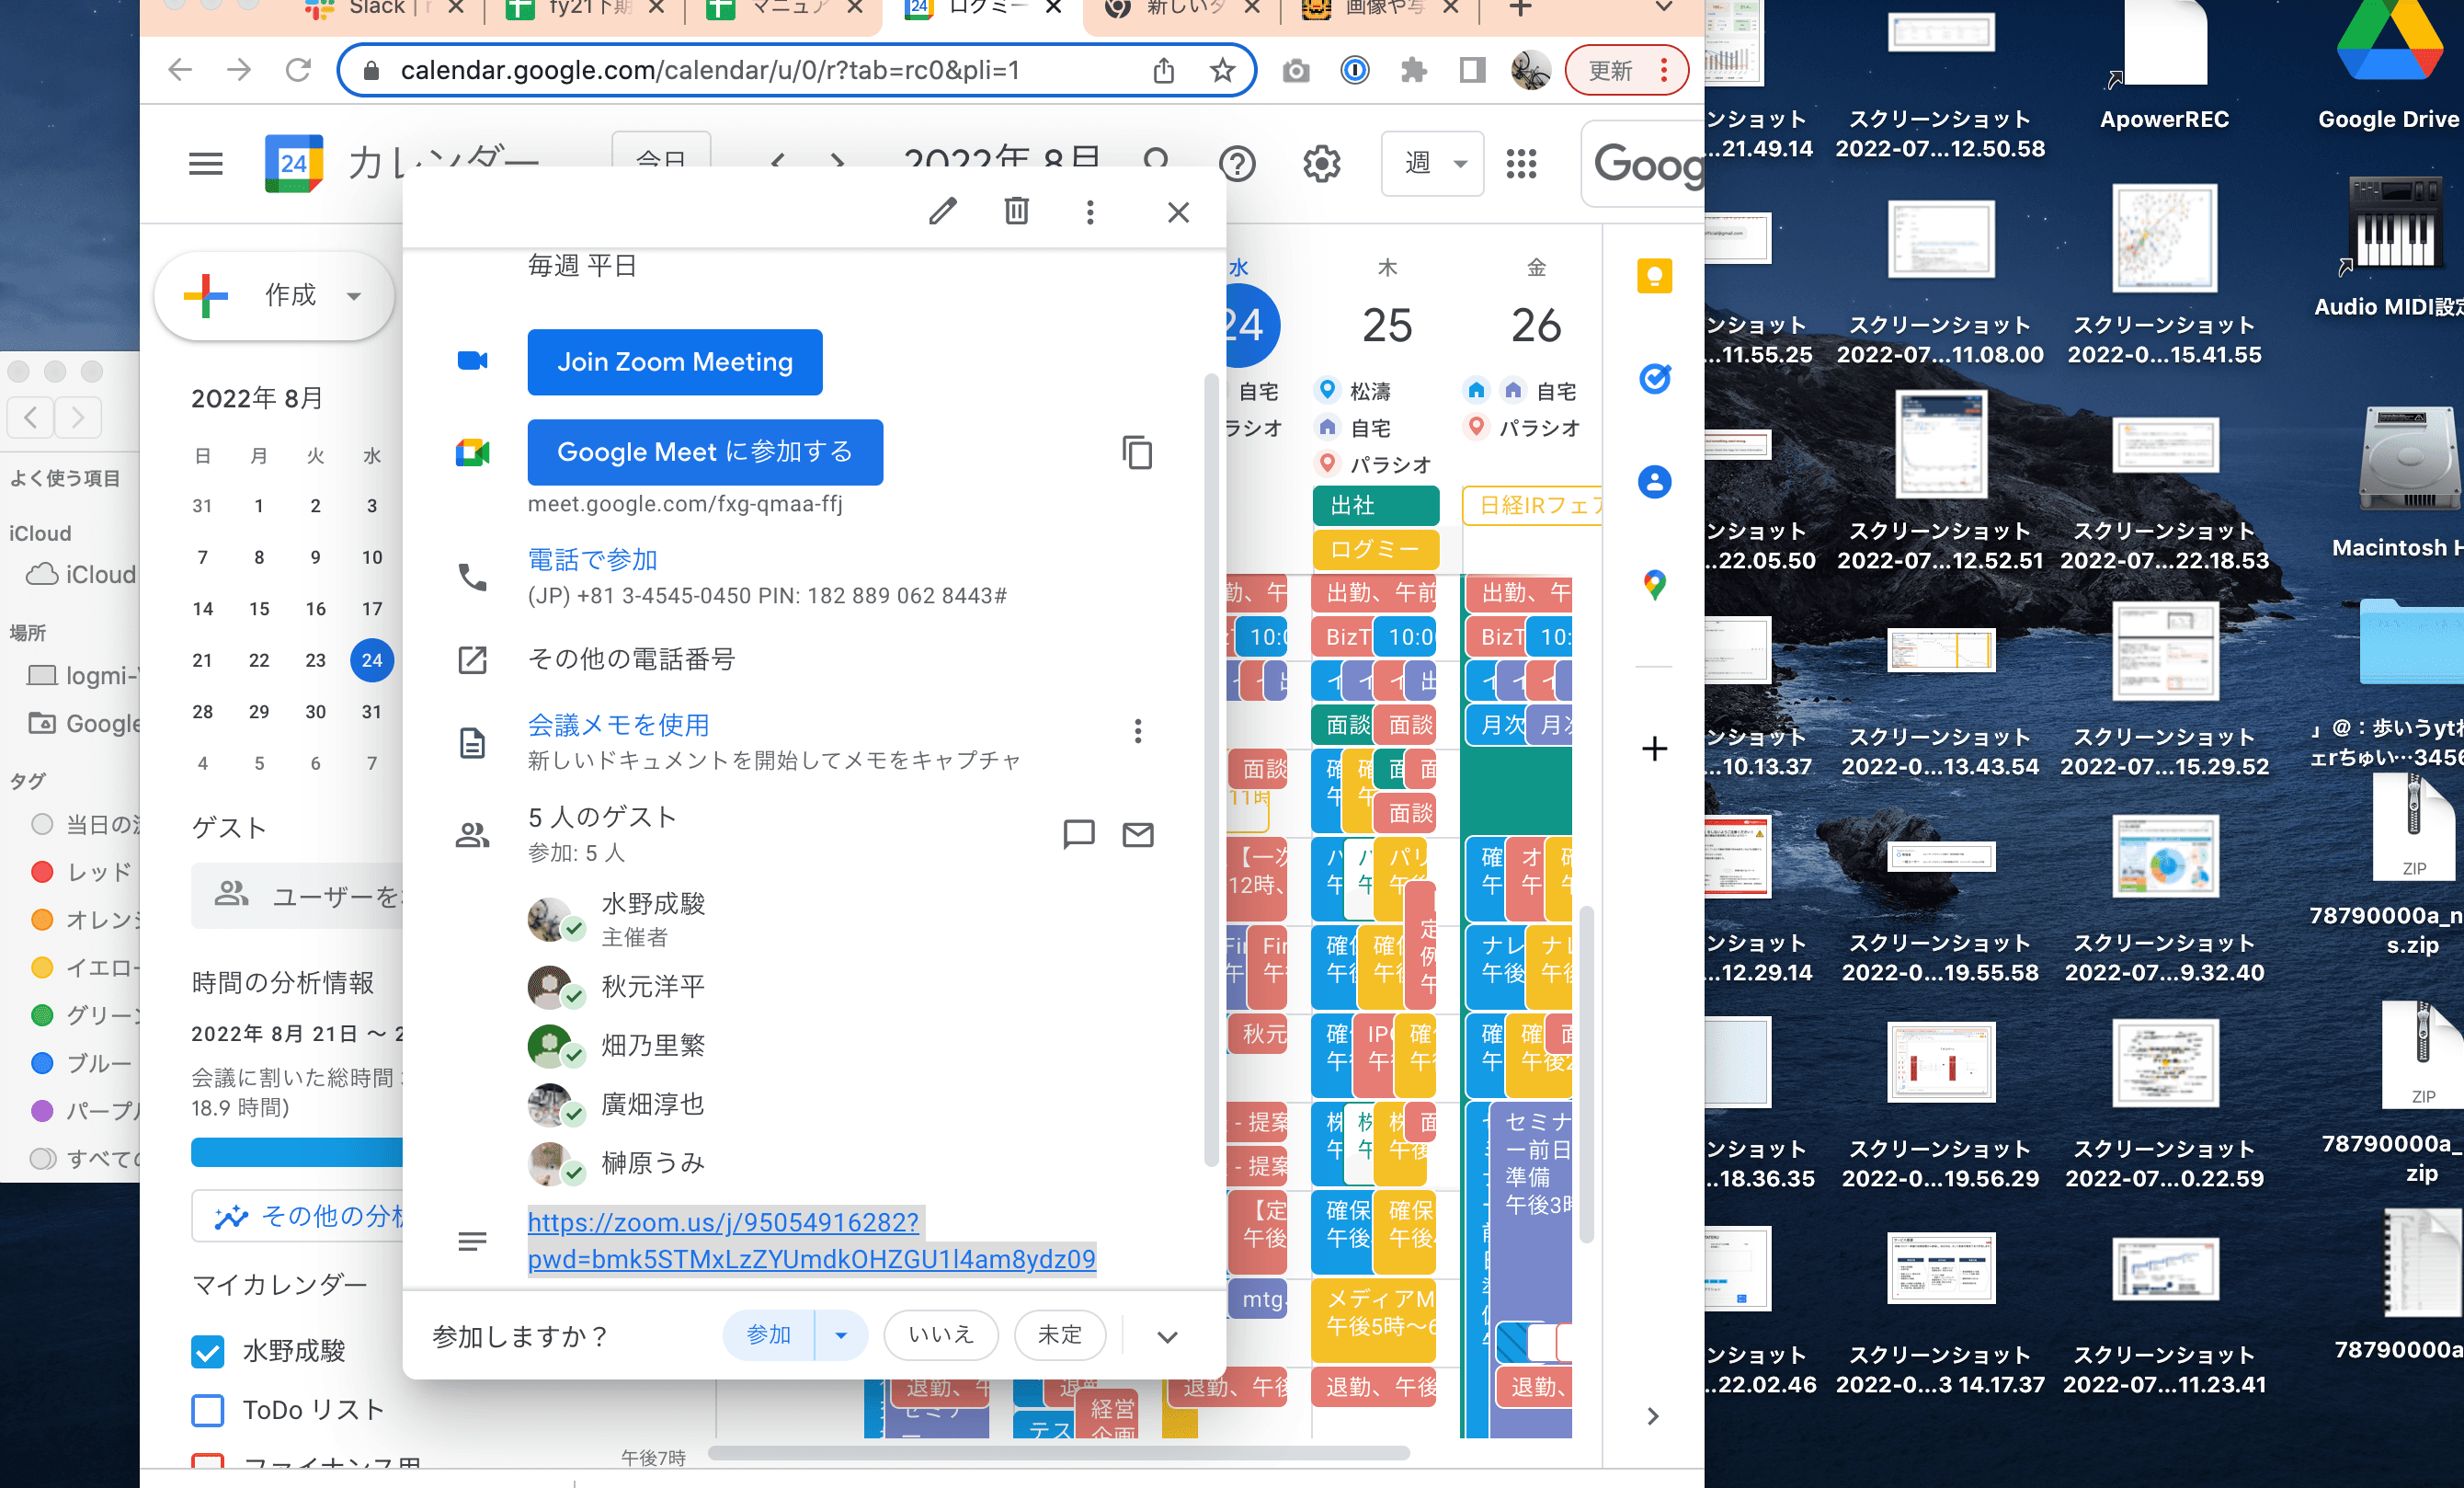The image size is (2464, 1488).
Task: Open Chrome menu beside 更新
Action: 1664,70
